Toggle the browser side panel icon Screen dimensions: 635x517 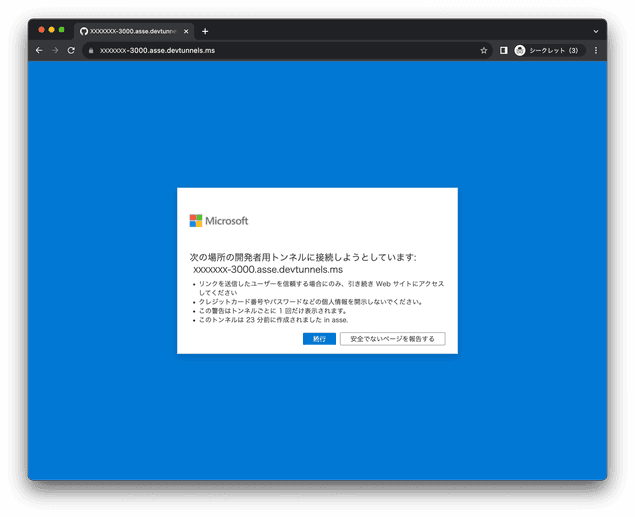503,50
